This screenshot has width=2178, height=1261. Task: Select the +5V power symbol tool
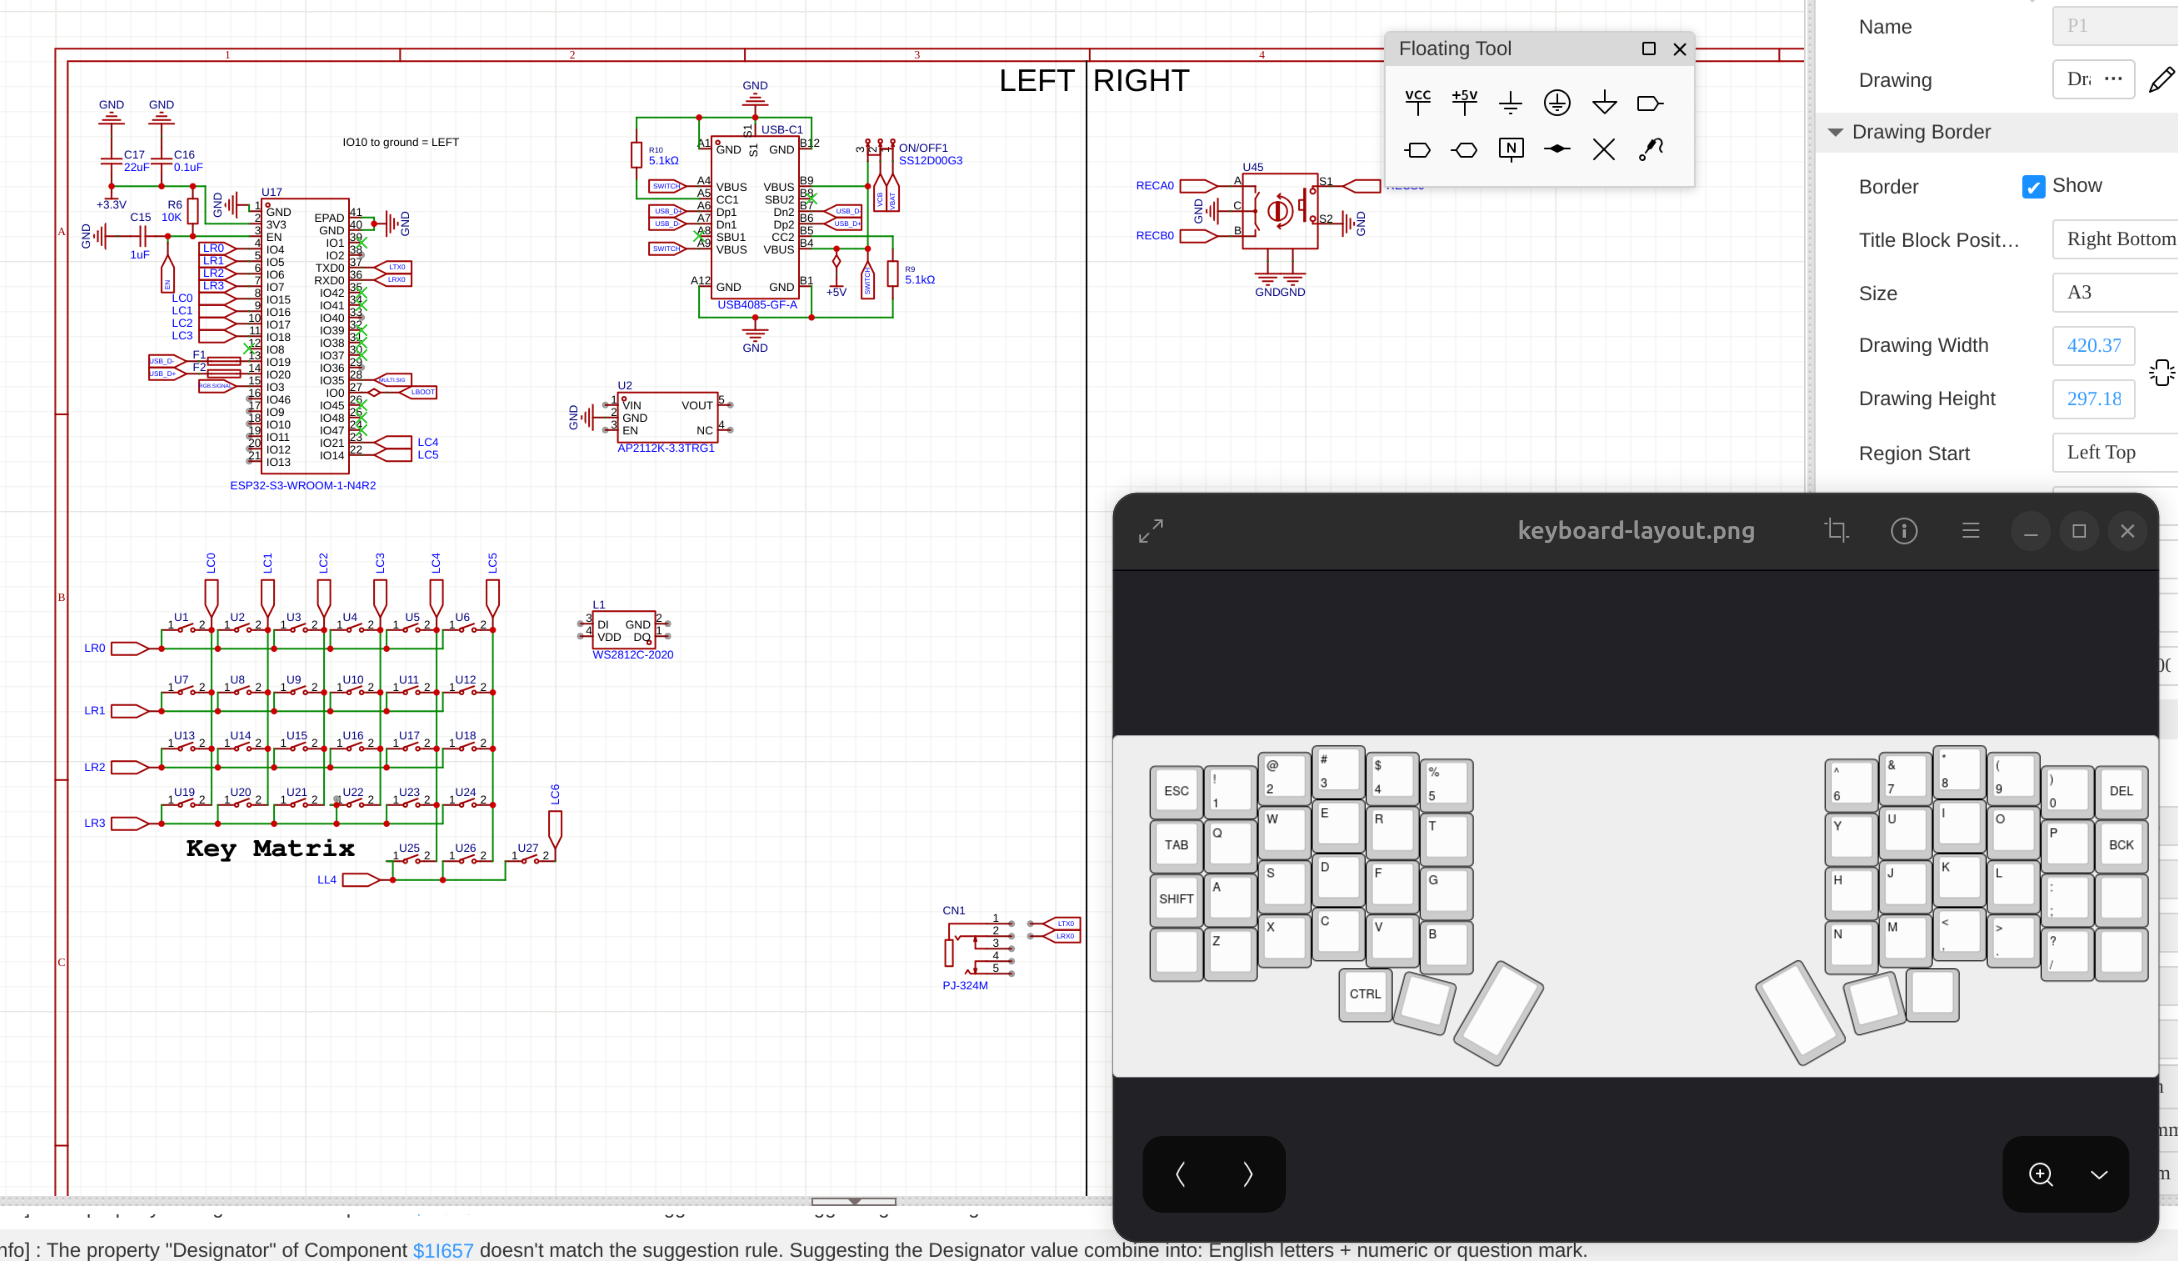(x=1464, y=102)
